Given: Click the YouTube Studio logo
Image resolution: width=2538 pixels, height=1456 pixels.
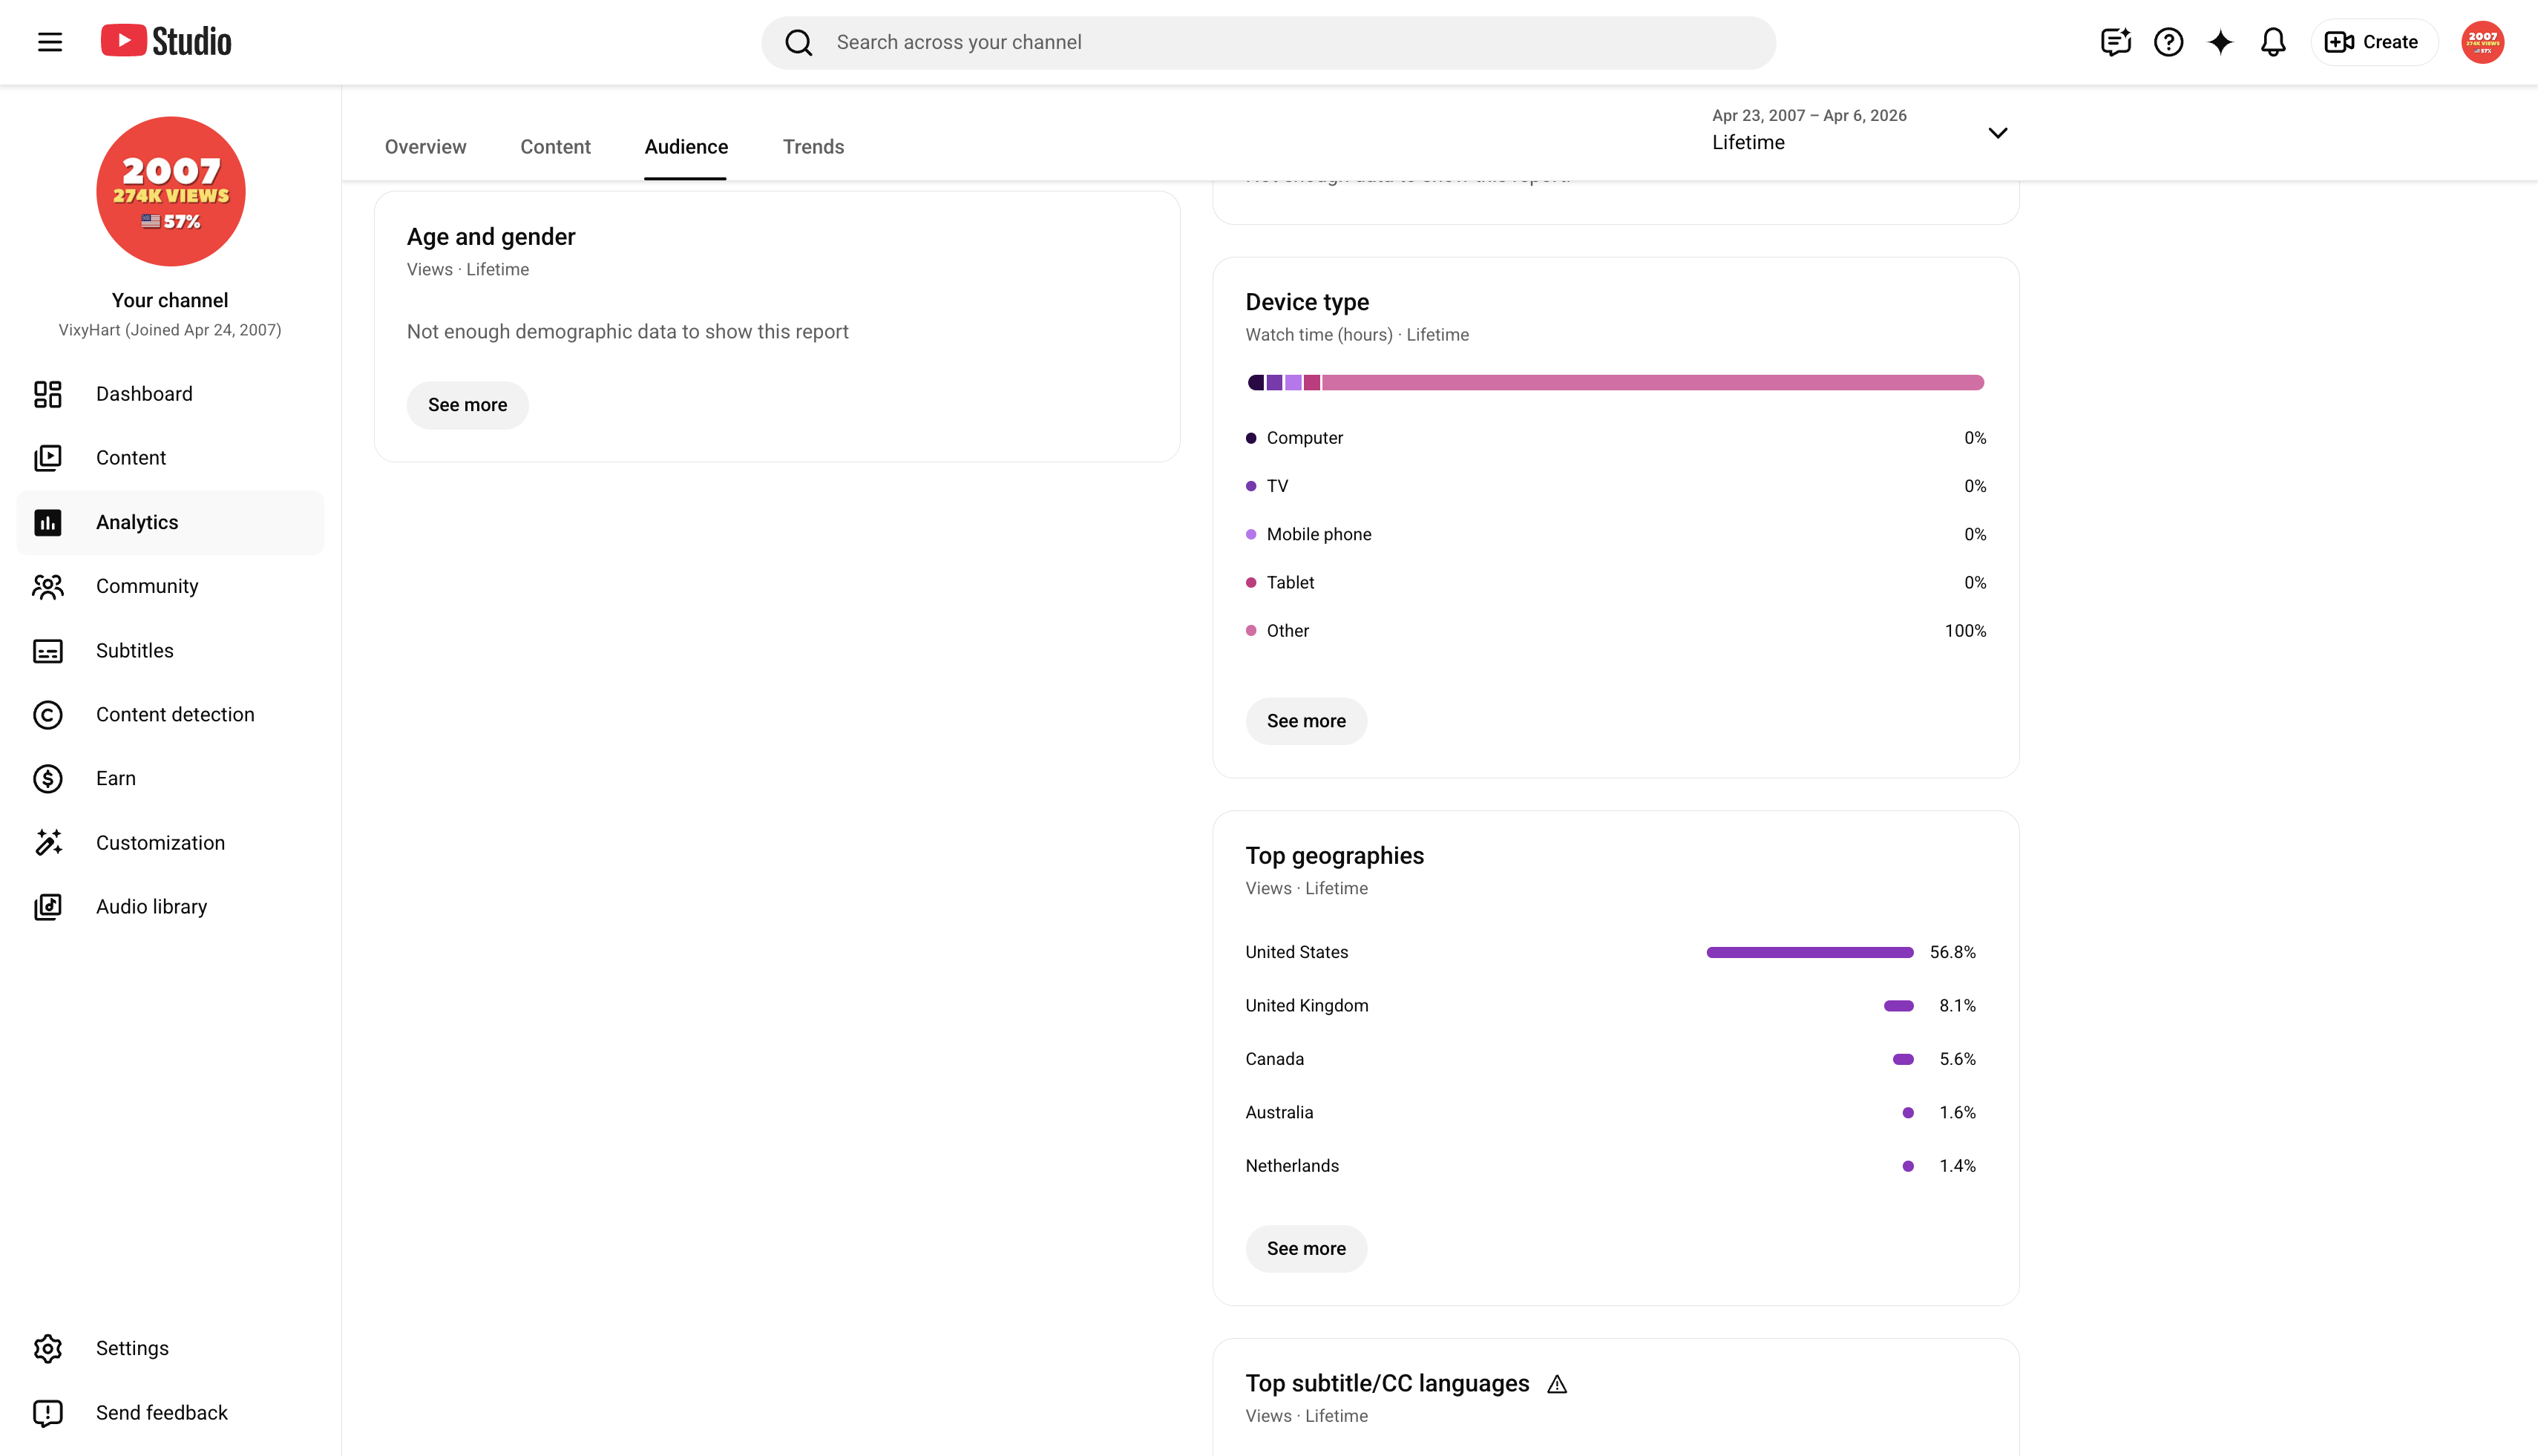Looking at the screenshot, I should click(166, 41).
